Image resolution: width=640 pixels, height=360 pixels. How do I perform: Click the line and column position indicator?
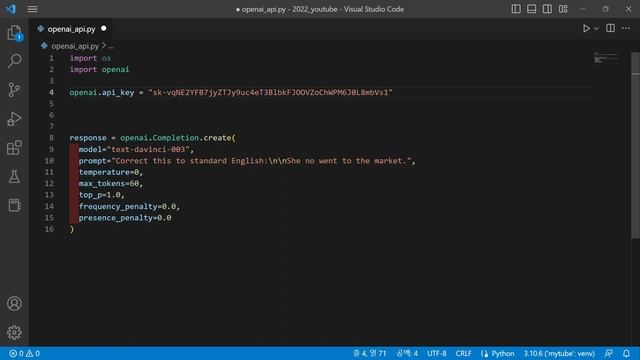pos(369,353)
